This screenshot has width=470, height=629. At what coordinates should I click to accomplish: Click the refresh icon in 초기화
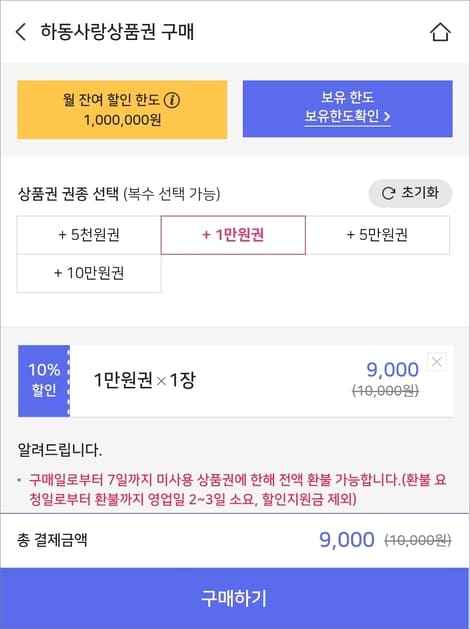coord(388,193)
